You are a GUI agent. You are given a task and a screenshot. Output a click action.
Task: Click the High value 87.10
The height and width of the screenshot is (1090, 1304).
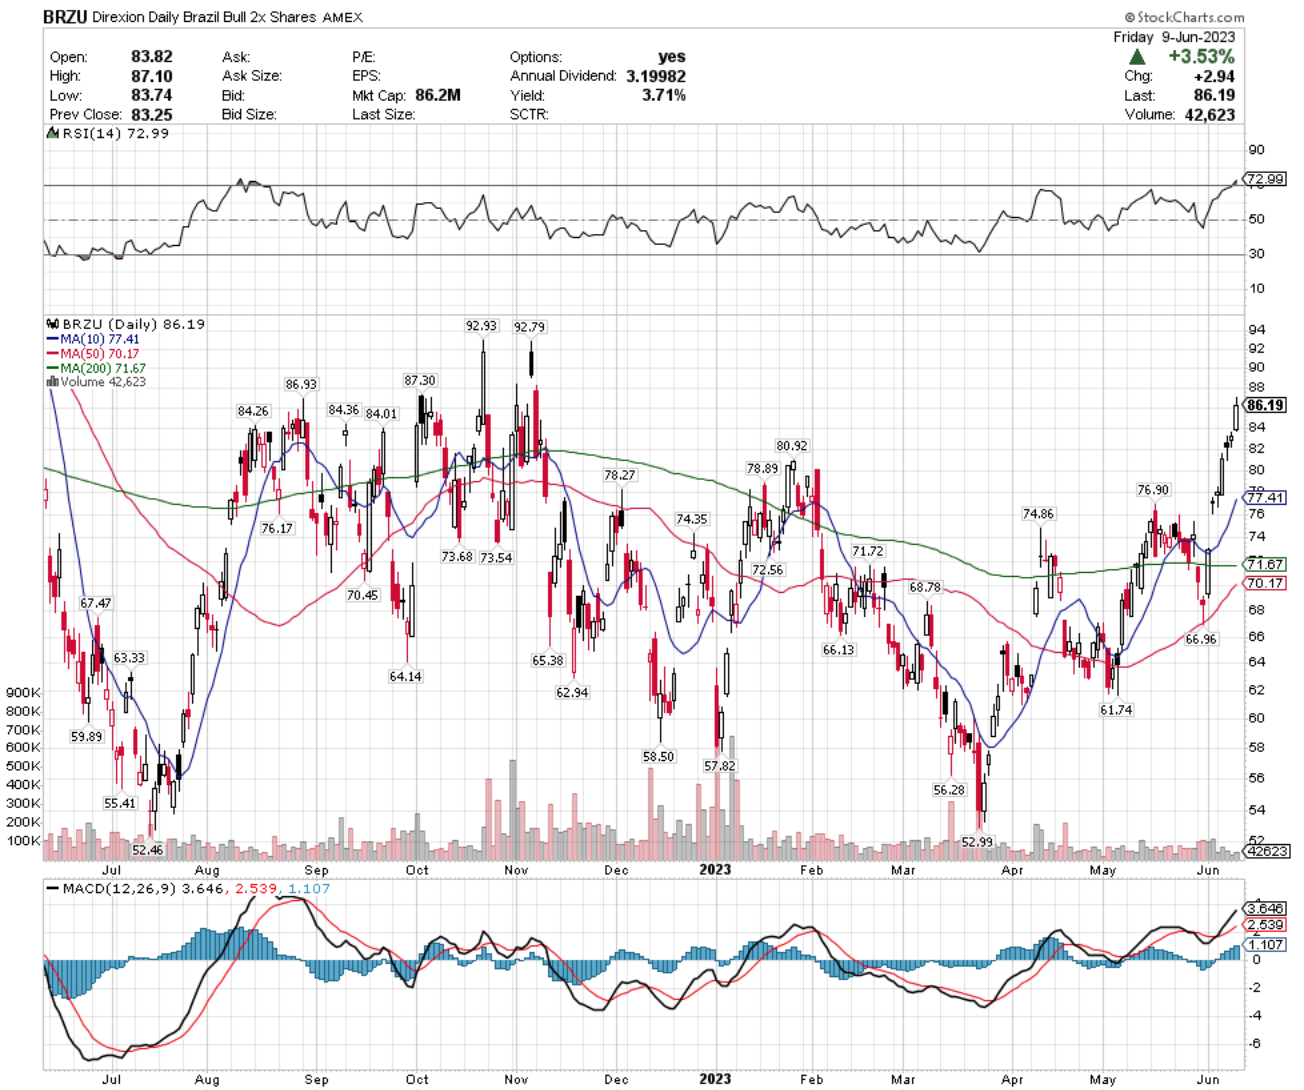click(152, 76)
